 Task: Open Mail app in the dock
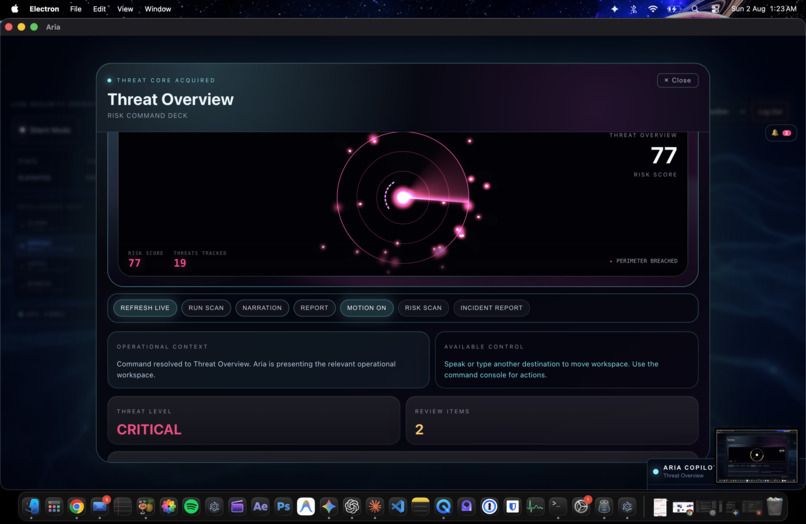coord(100,507)
